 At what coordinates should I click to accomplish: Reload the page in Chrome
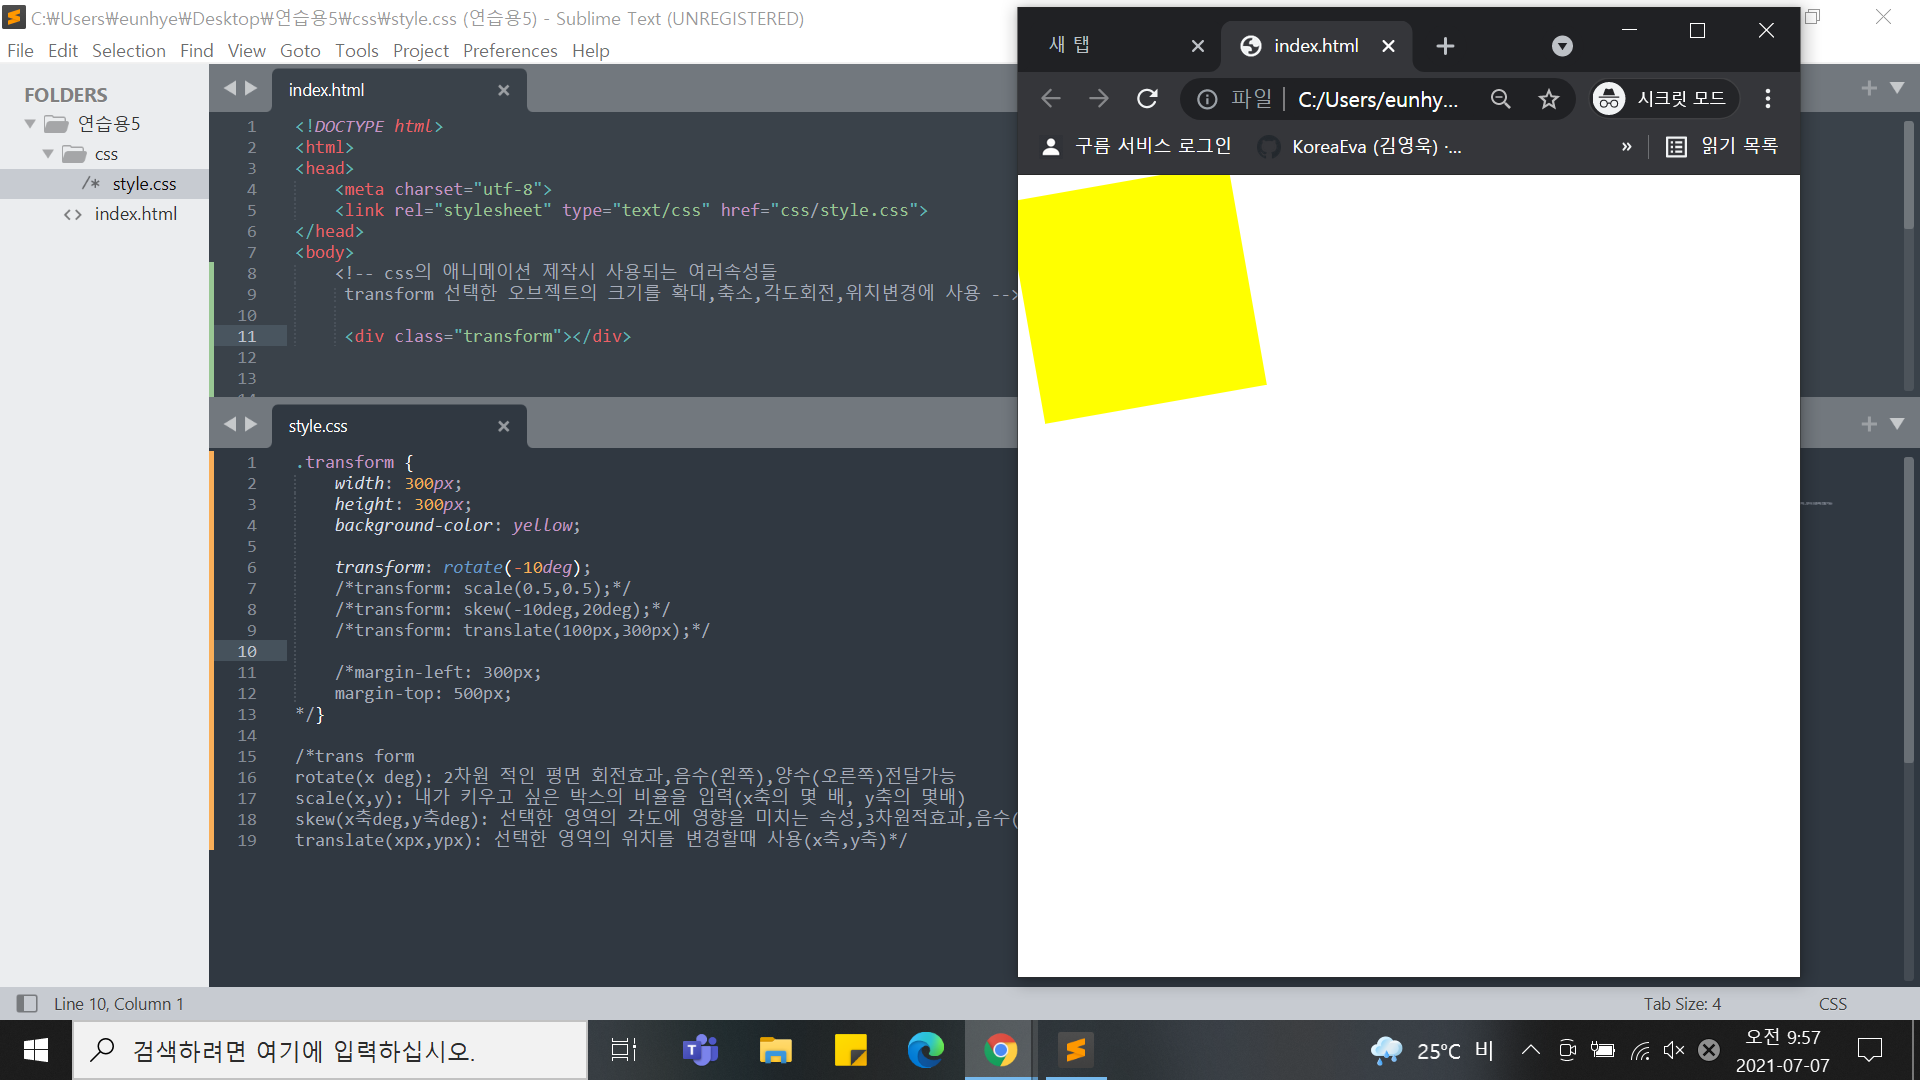click(1147, 98)
